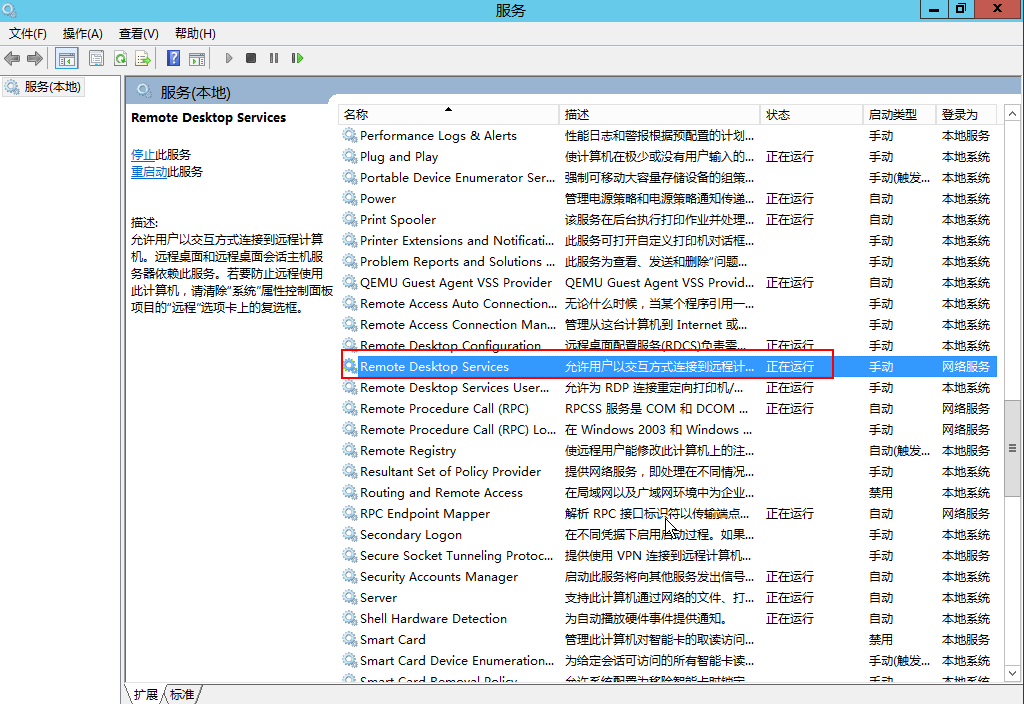Image resolution: width=1024 pixels, height=704 pixels.
Task: Open the Properties toolbar icon
Action: coord(96,59)
